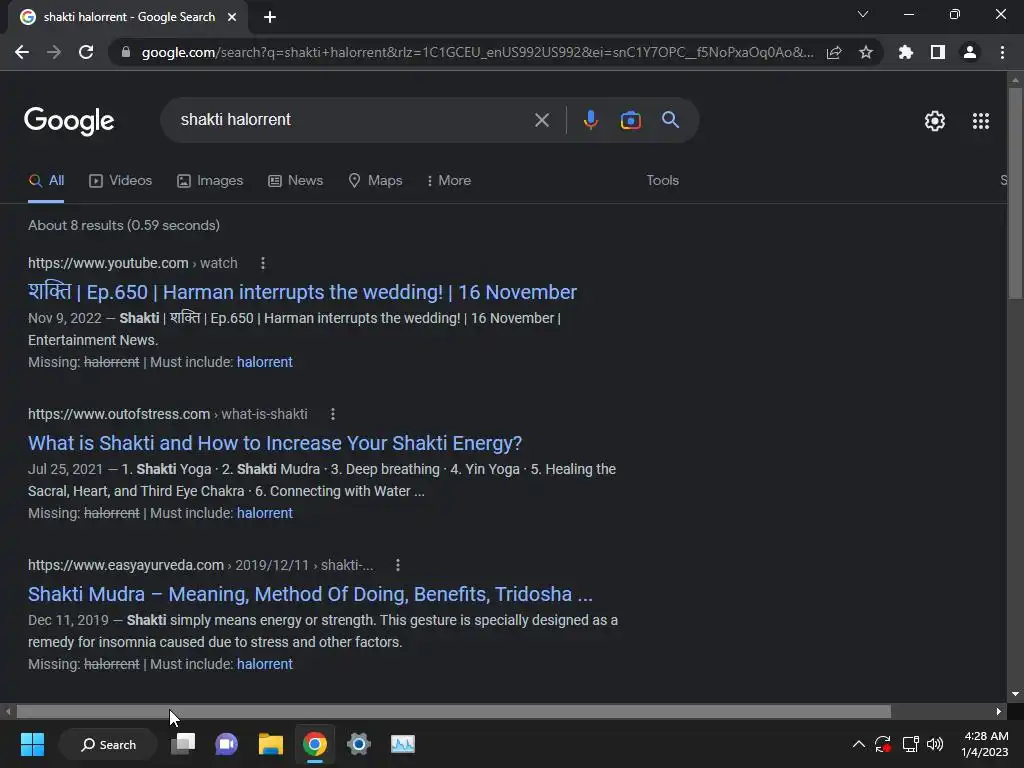Select the All results tab
The height and width of the screenshot is (768, 1024).
[x=46, y=181]
